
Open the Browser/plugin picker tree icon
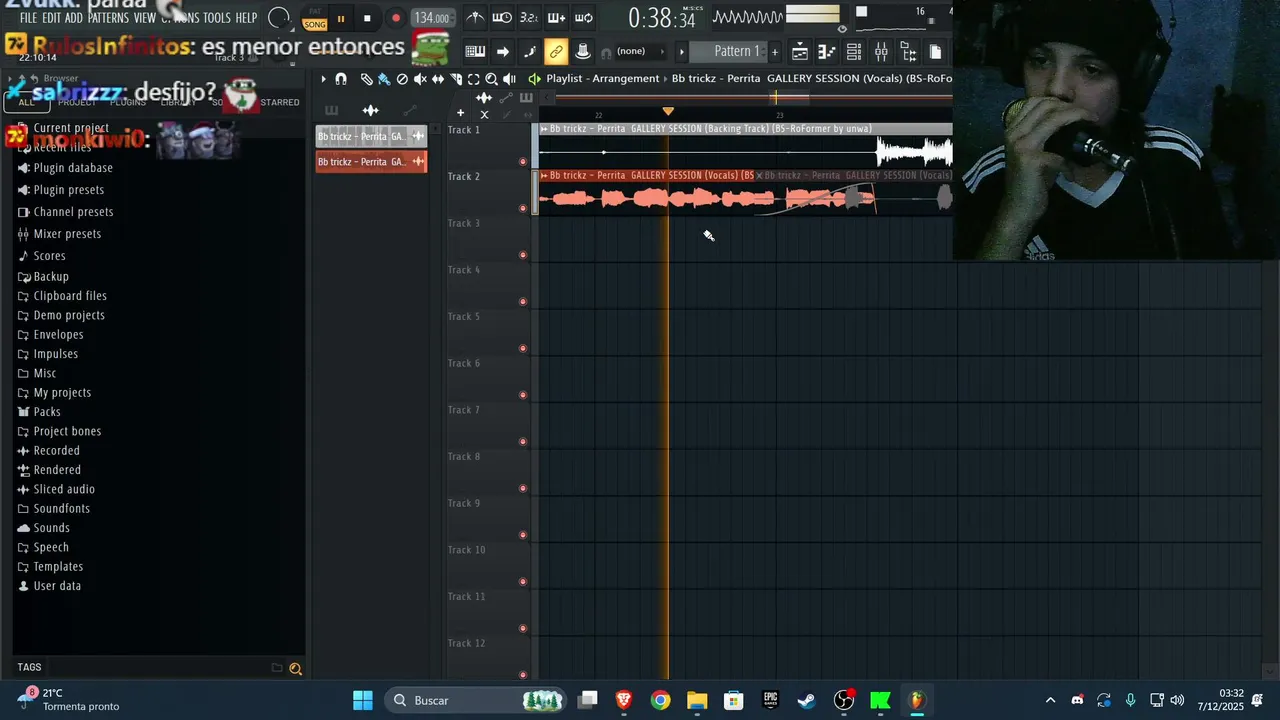908,51
